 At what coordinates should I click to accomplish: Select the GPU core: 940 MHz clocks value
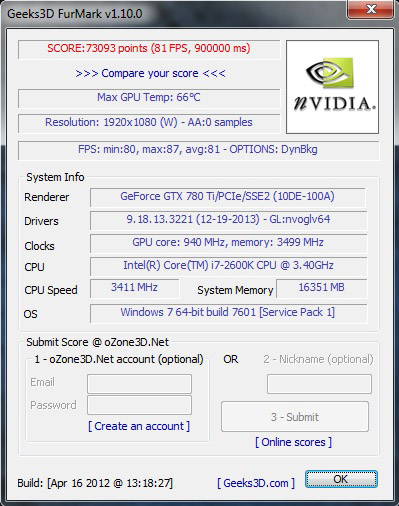coord(228,243)
